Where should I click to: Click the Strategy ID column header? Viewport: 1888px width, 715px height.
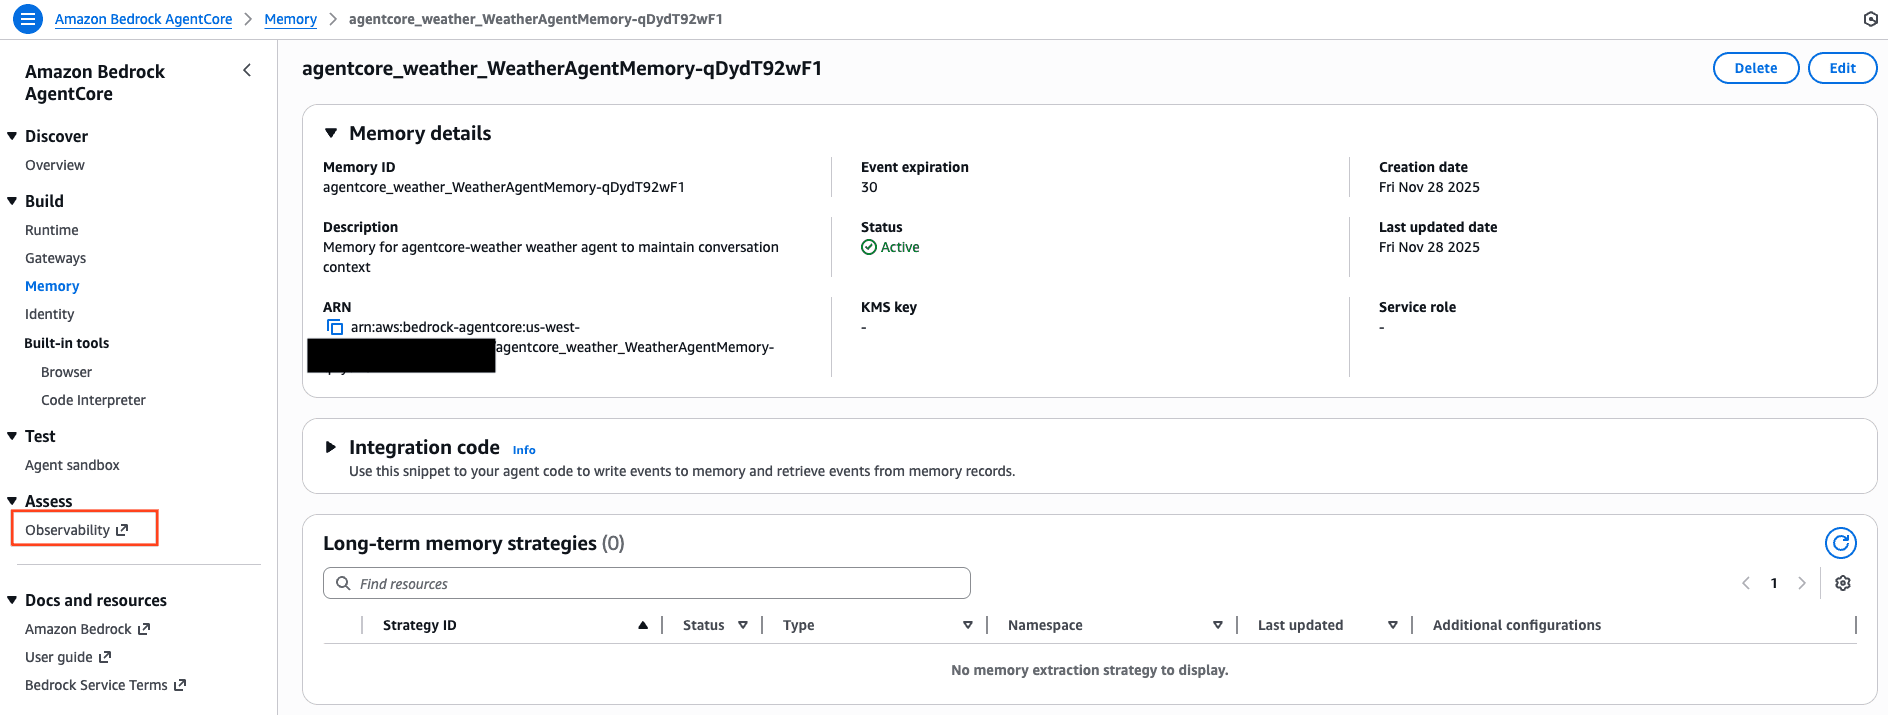coord(420,625)
